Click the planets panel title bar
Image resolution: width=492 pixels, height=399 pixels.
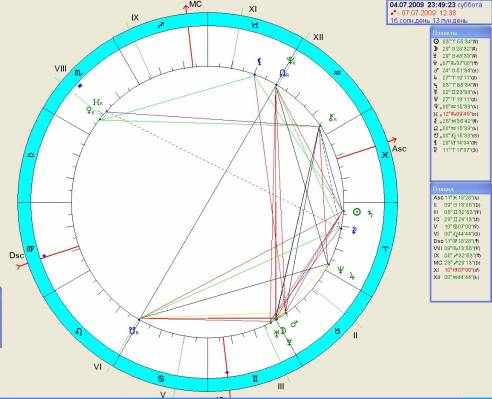460,33
